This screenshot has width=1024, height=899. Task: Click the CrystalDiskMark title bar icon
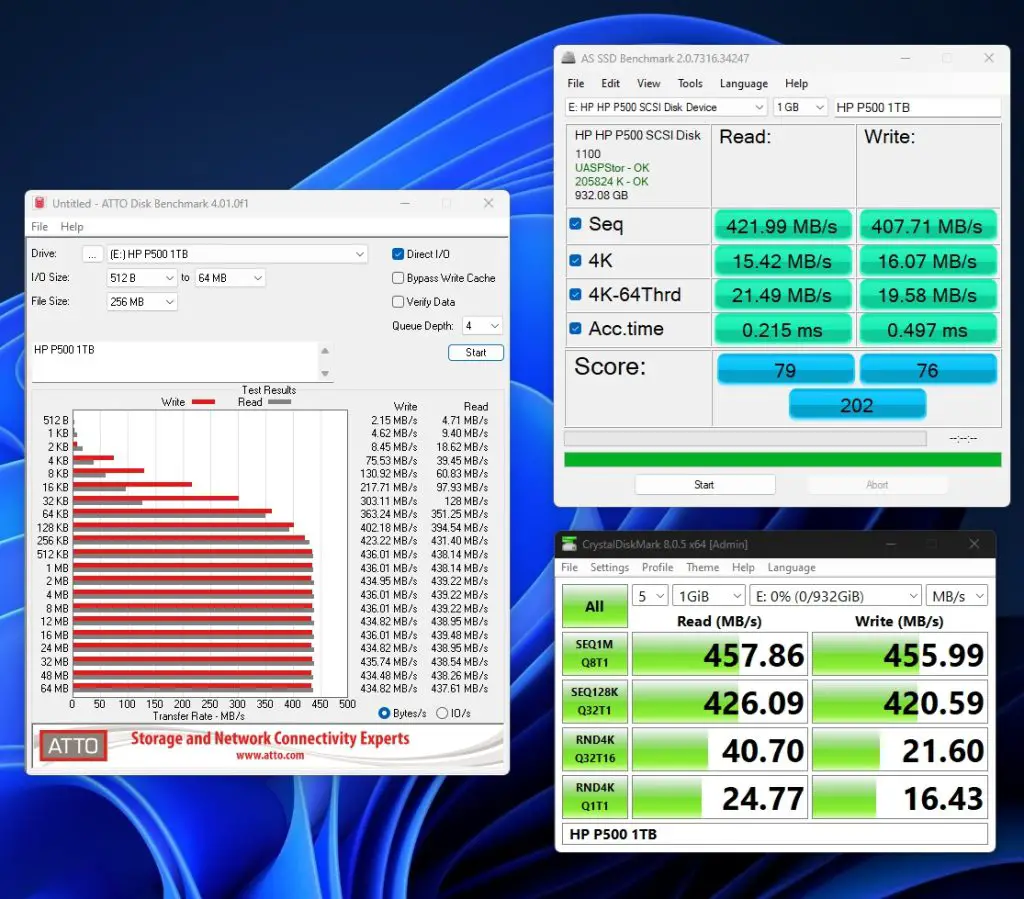[x=569, y=544]
